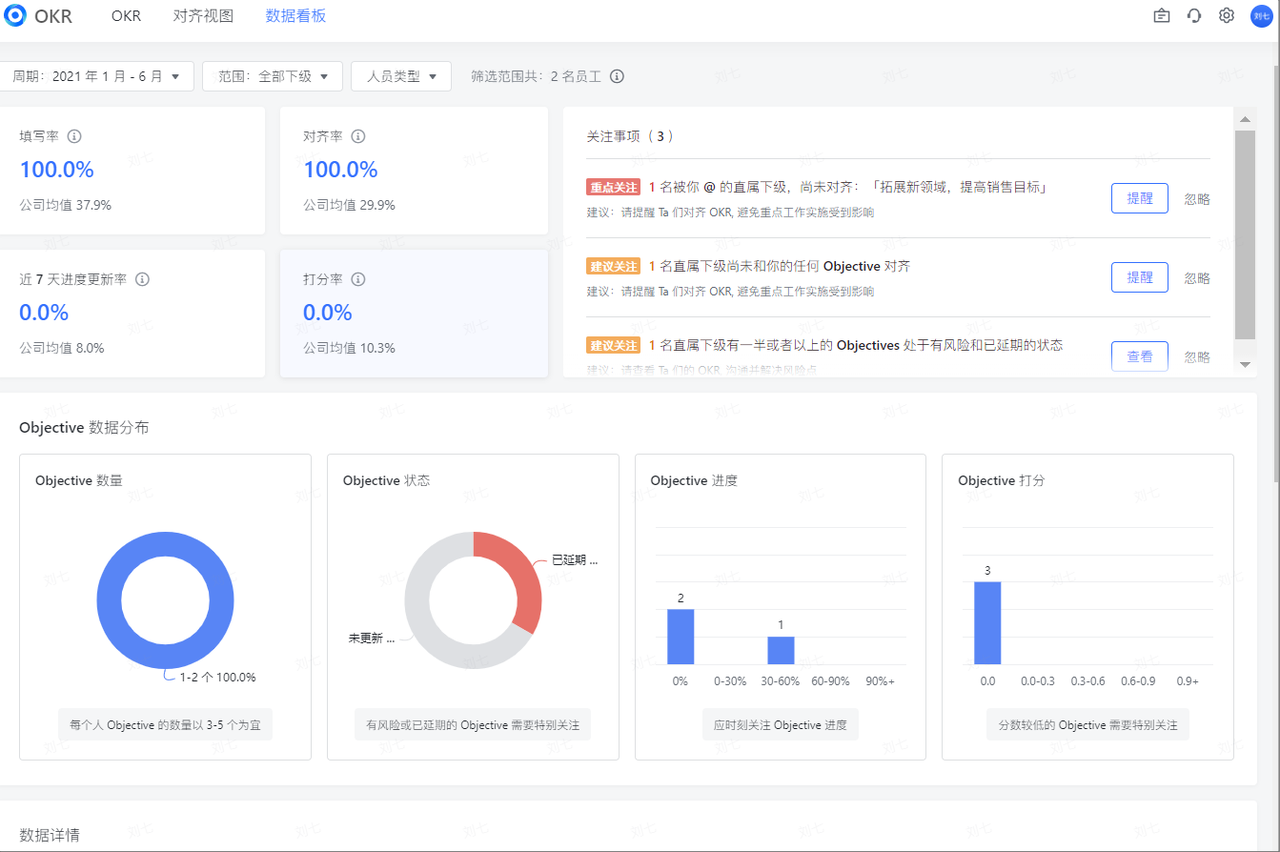Open the headset support icon
The width and height of the screenshot is (1280, 852).
[x=1194, y=16]
